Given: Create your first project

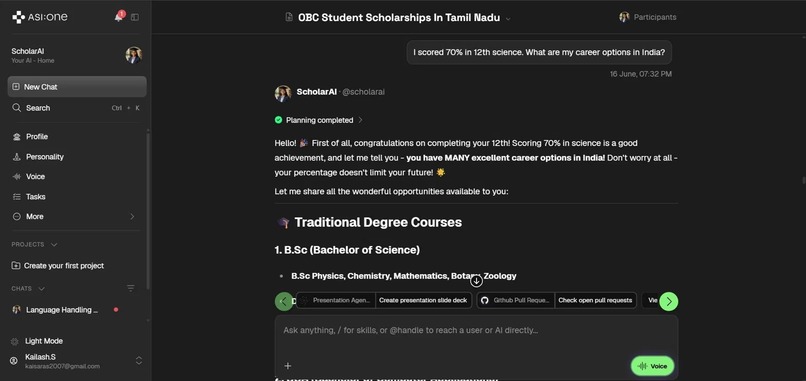Looking at the screenshot, I should [58, 266].
